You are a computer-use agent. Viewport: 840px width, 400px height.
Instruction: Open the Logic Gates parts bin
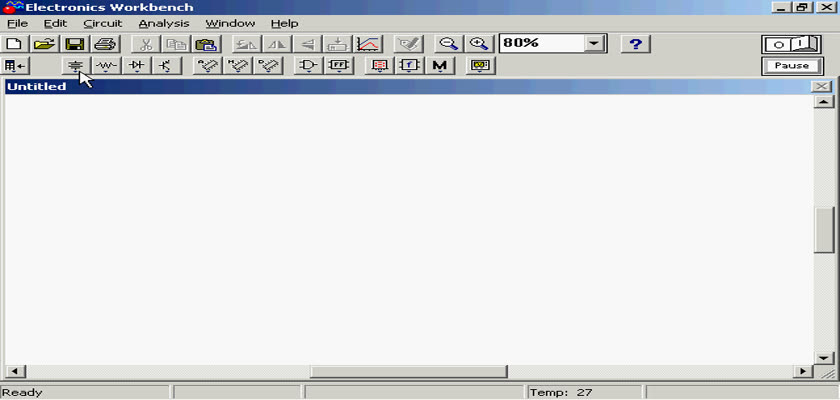[309, 66]
